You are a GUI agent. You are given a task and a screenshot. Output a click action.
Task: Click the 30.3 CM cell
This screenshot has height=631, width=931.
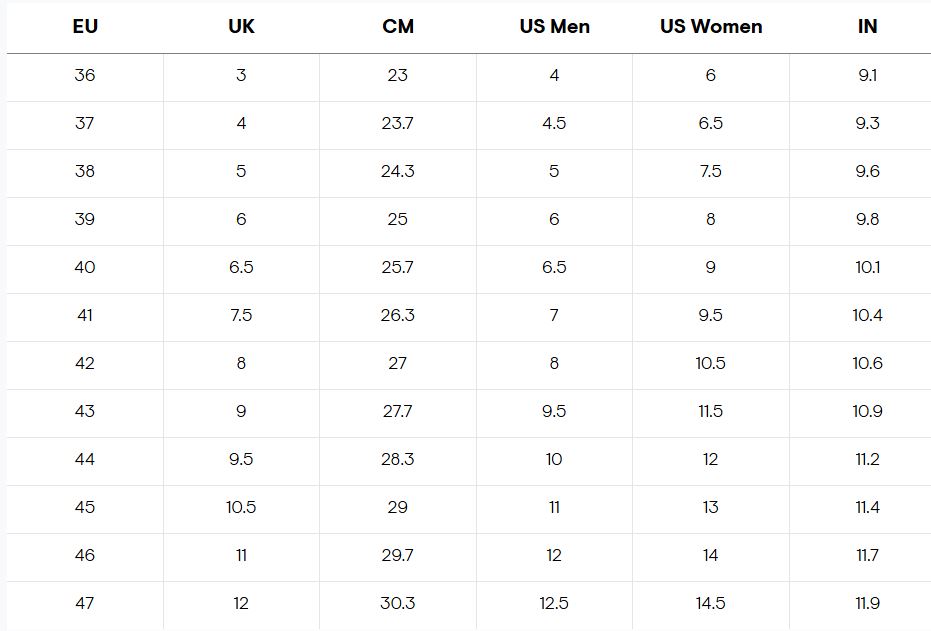click(x=398, y=603)
